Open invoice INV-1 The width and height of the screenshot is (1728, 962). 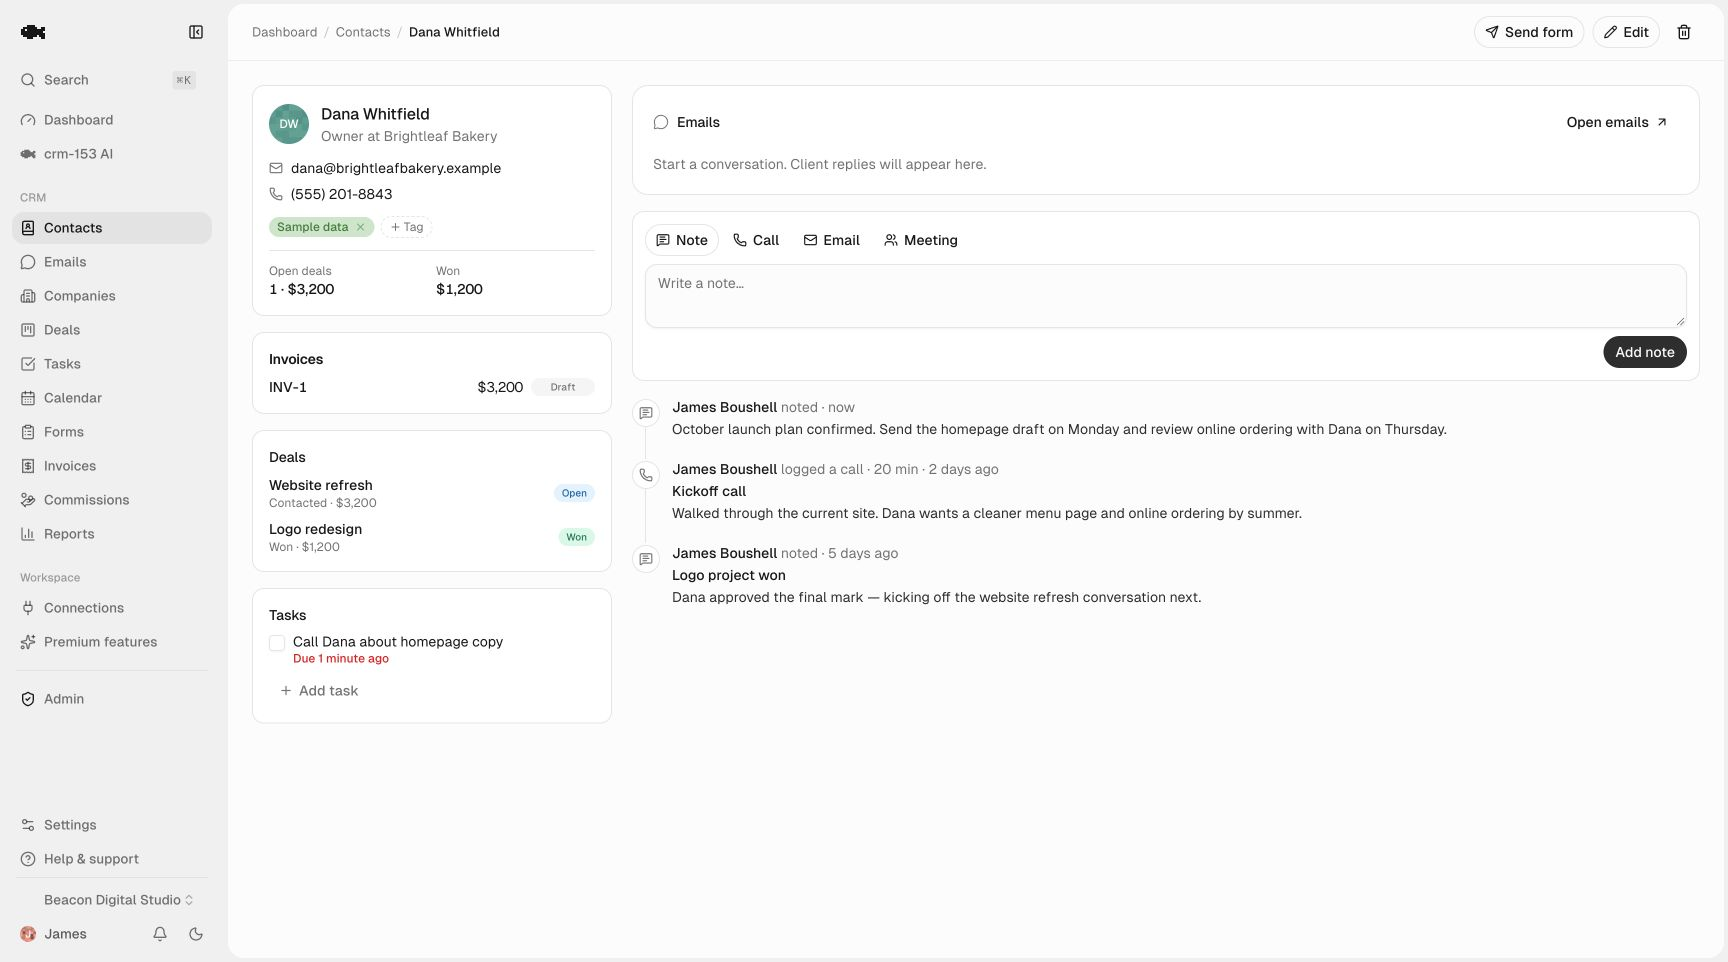[x=432, y=387]
